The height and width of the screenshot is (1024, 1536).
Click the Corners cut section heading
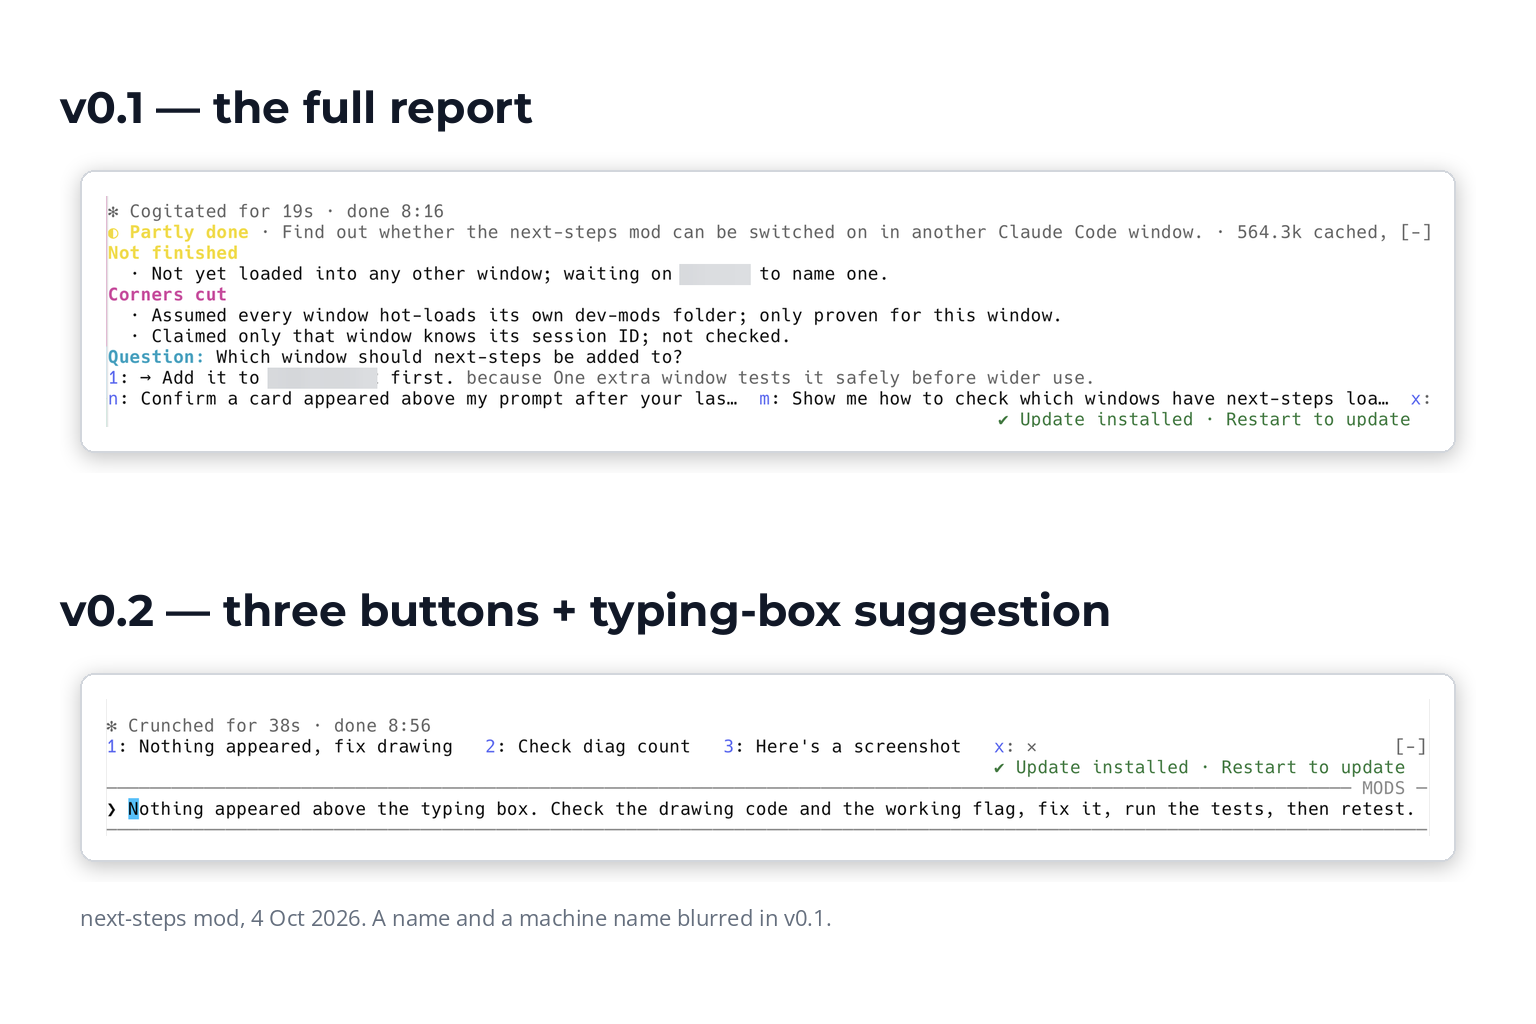[167, 295]
